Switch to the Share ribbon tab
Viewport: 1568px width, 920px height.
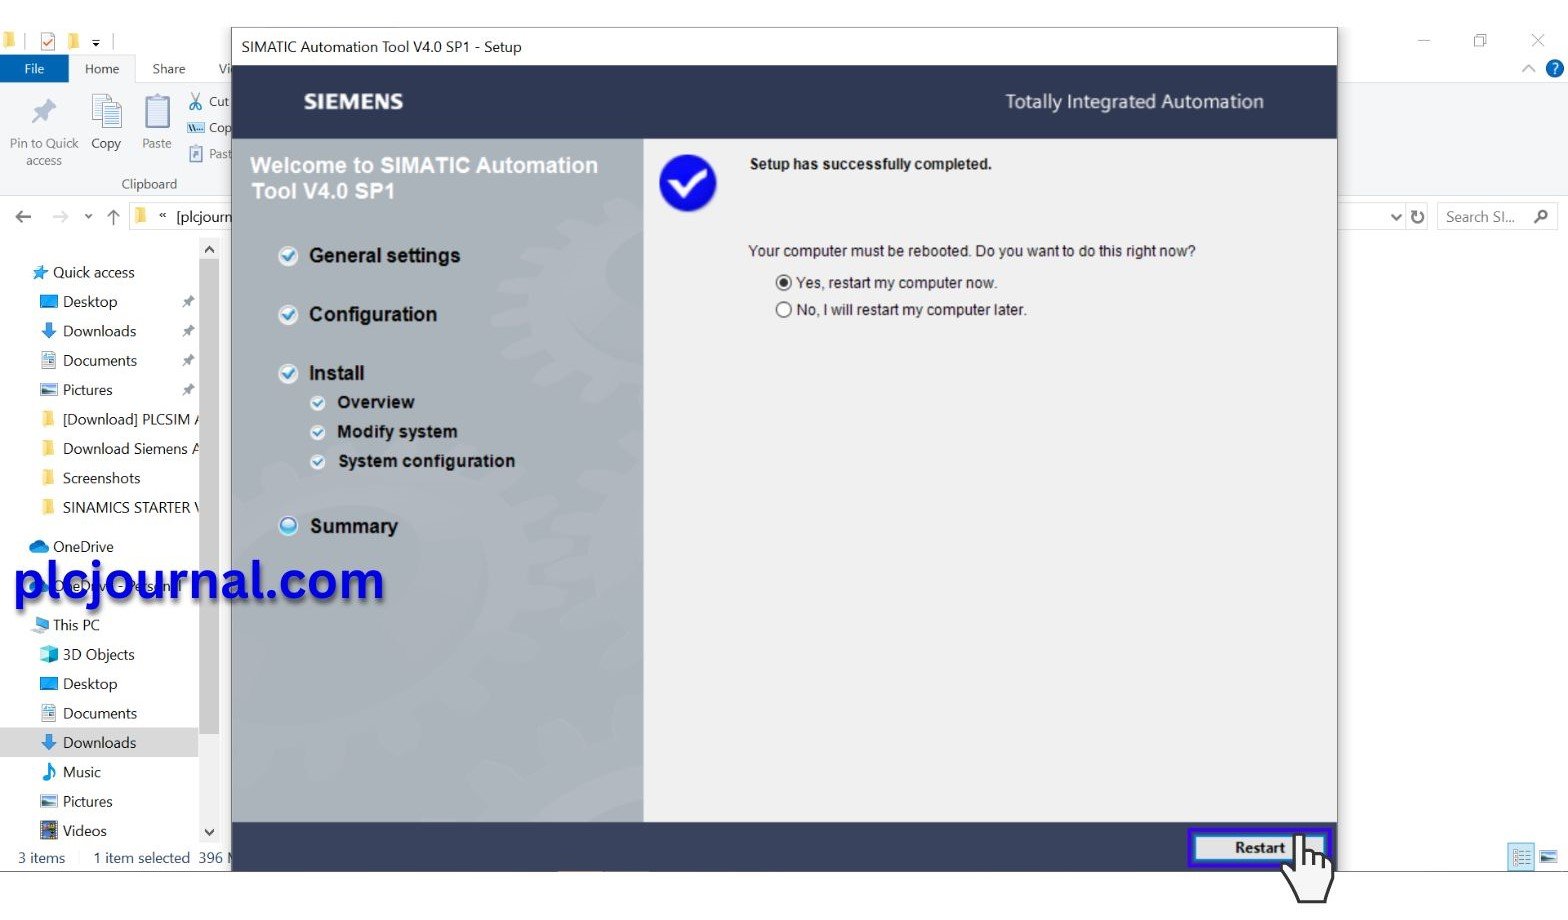(169, 69)
